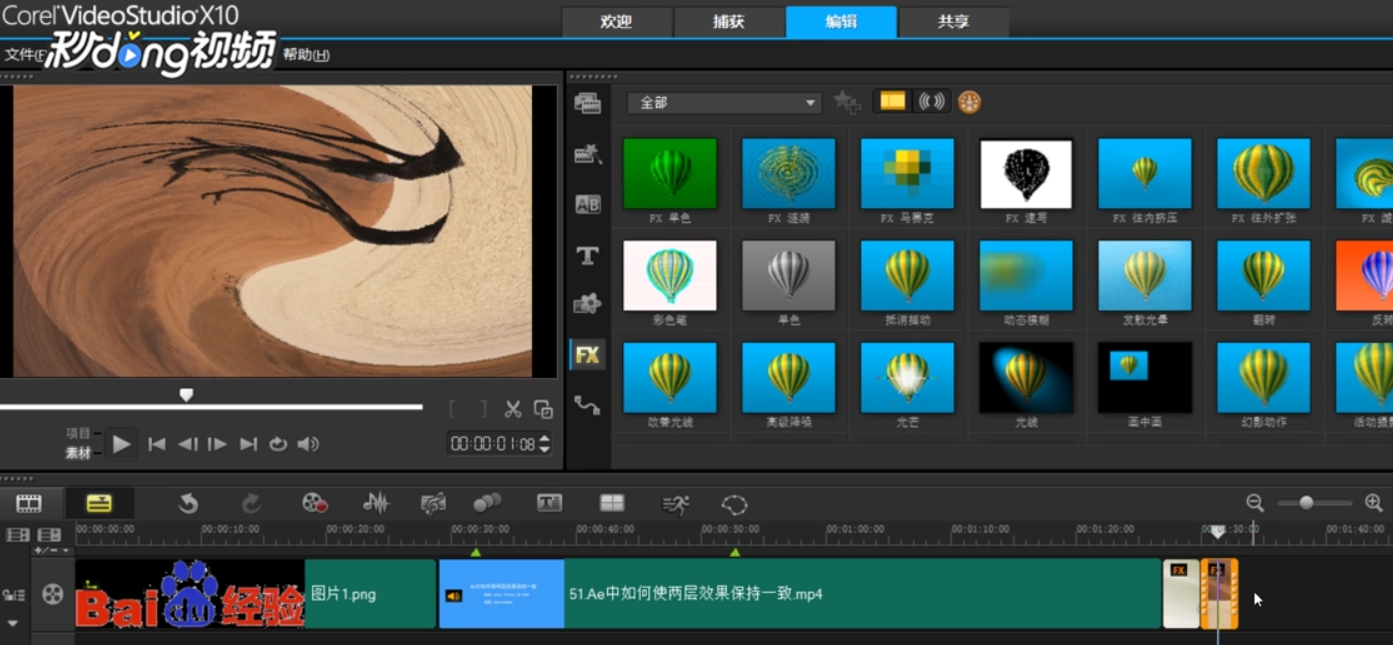The width and height of the screenshot is (1393, 645).
Task: Open the Path/motion panel icon
Action: click(x=588, y=404)
